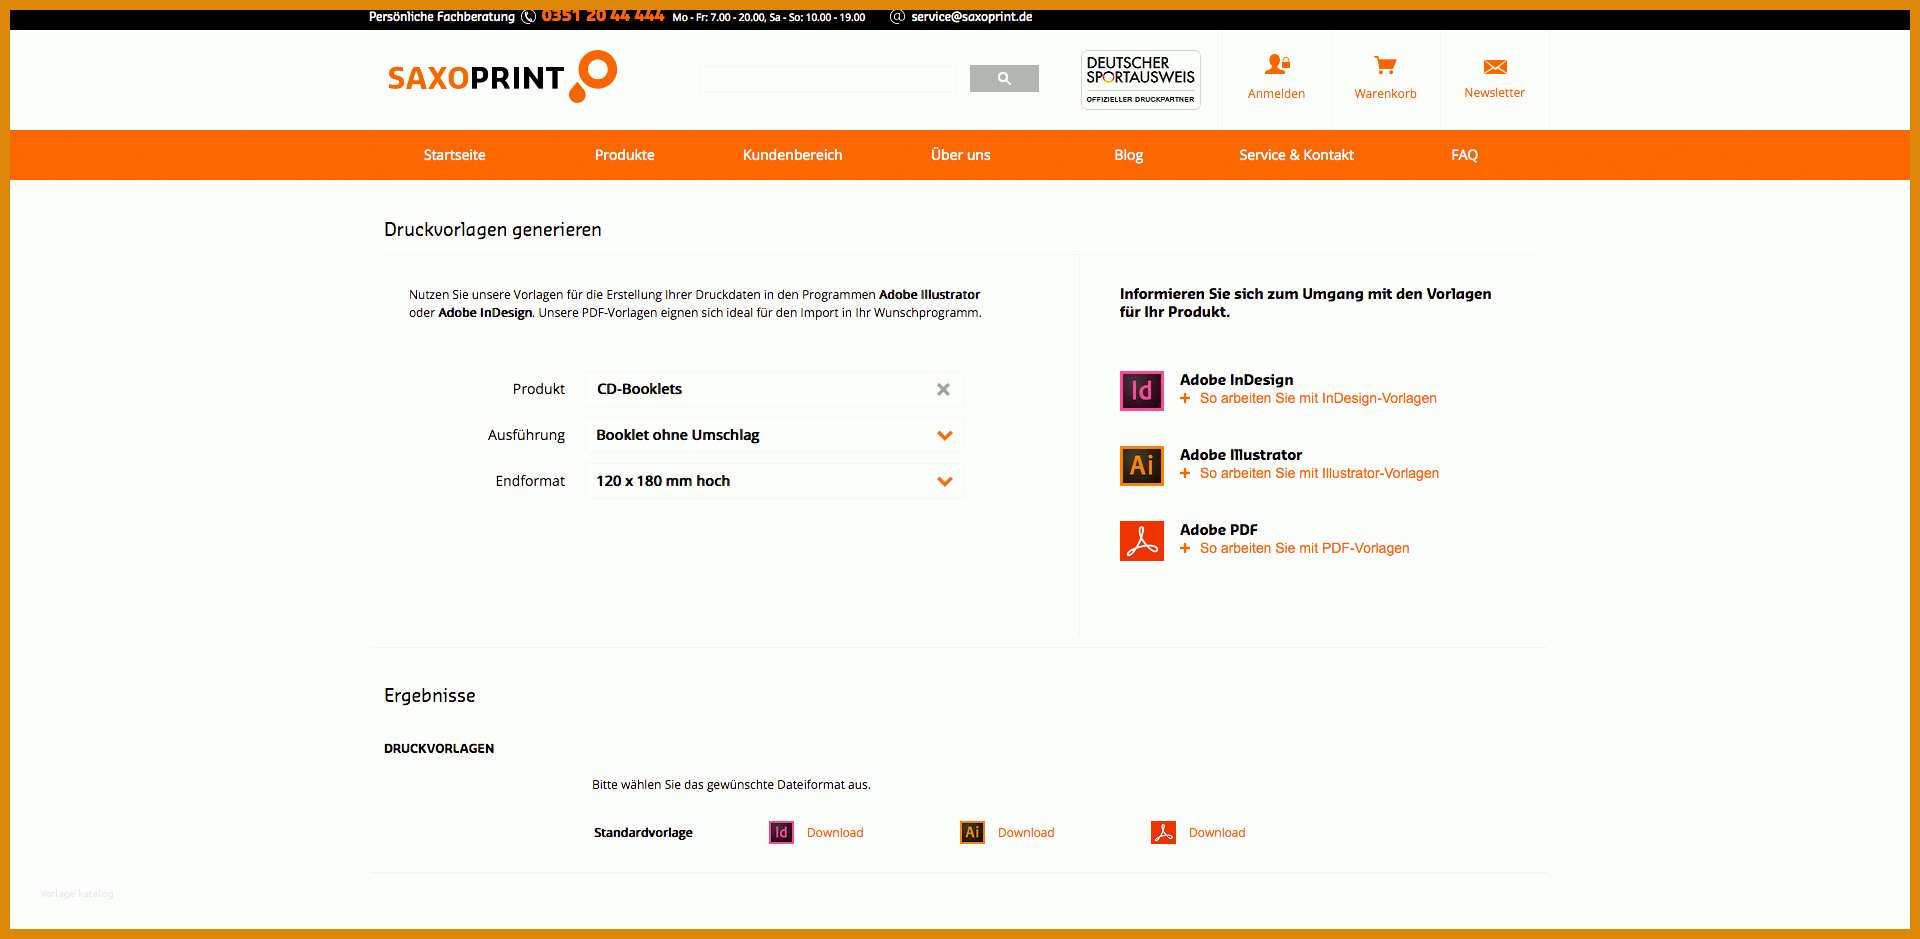The width and height of the screenshot is (1920, 939).
Task: Go to Startseite in the navigation
Action: pyautogui.click(x=454, y=155)
